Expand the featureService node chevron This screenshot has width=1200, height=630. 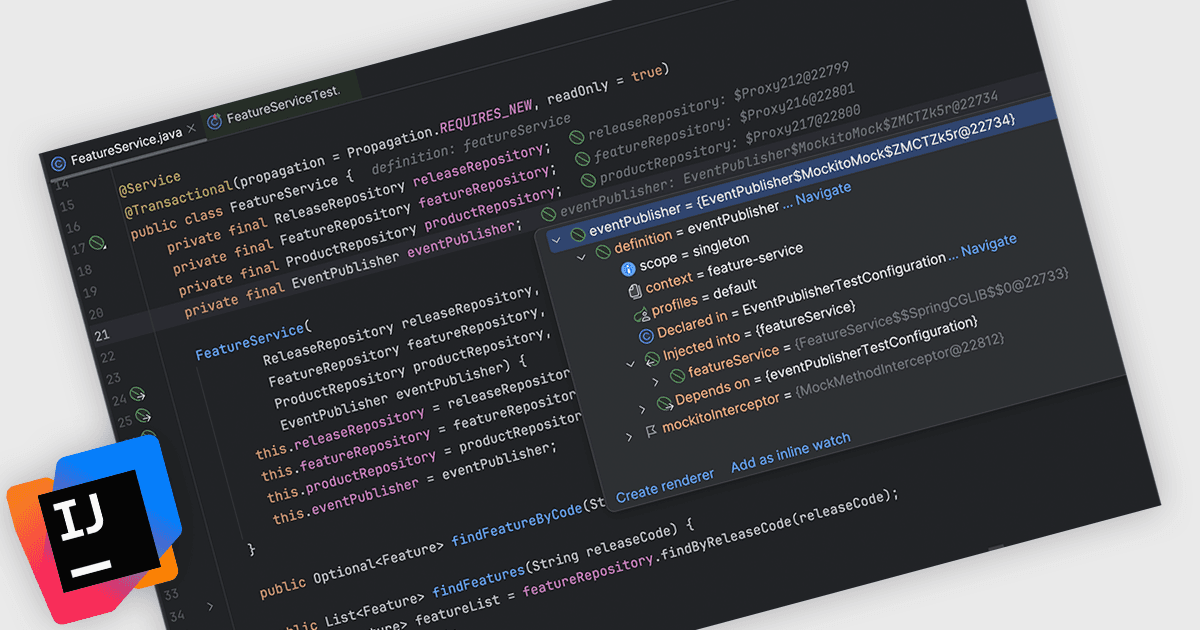(655, 382)
